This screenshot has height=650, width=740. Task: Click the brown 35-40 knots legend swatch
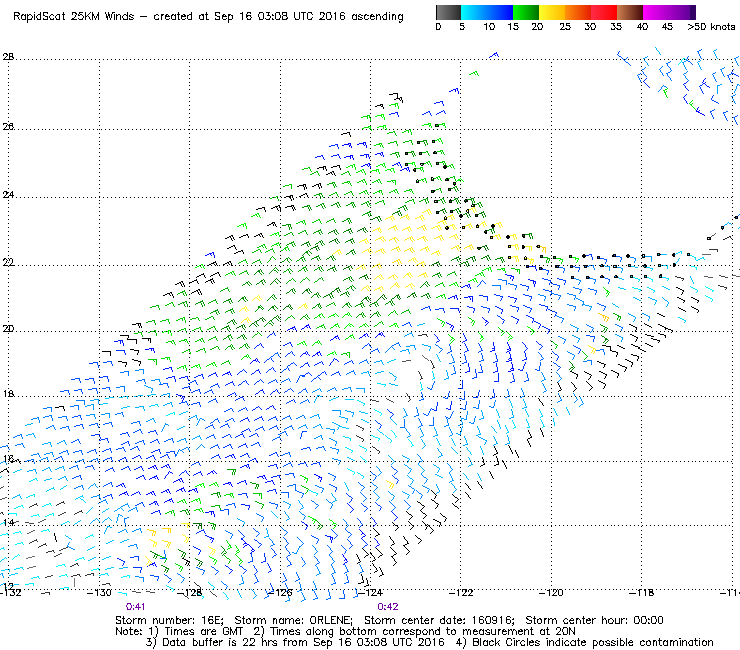pyautogui.click(x=630, y=12)
